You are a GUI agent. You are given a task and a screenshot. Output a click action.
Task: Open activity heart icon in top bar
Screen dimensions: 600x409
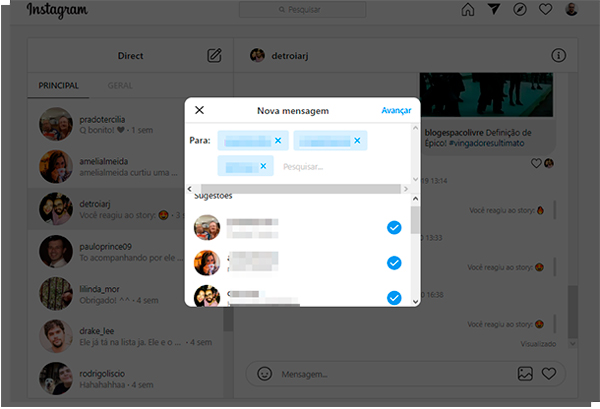(545, 9)
